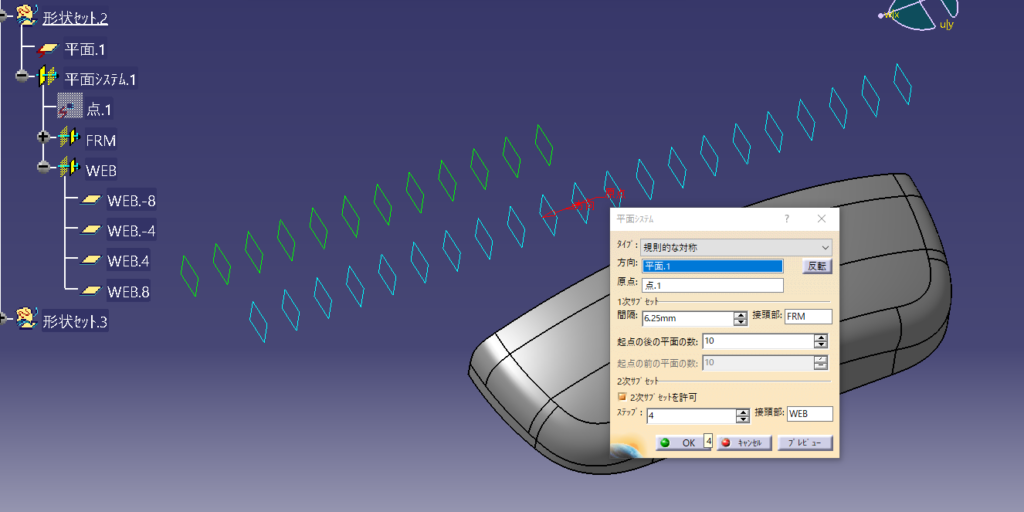This screenshot has width=1024, height=512.
Task: Close the 平面システム dialog
Action: (x=822, y=219)
